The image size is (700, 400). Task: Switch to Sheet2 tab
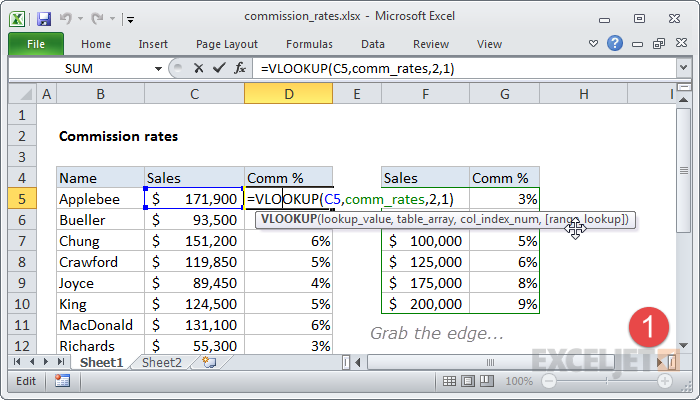point(162,362)
